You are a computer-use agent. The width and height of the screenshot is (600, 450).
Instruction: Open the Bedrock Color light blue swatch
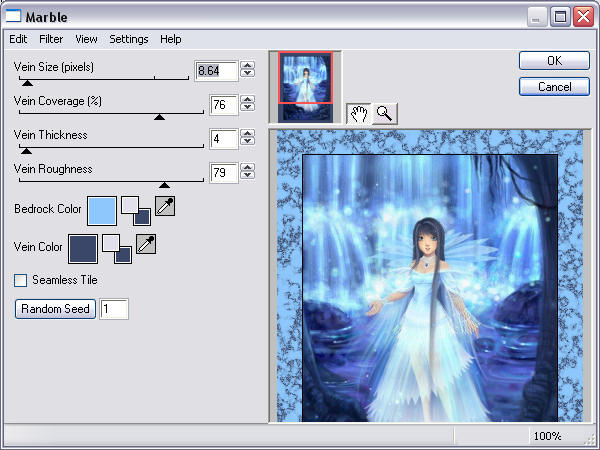[x=102, y=211]
